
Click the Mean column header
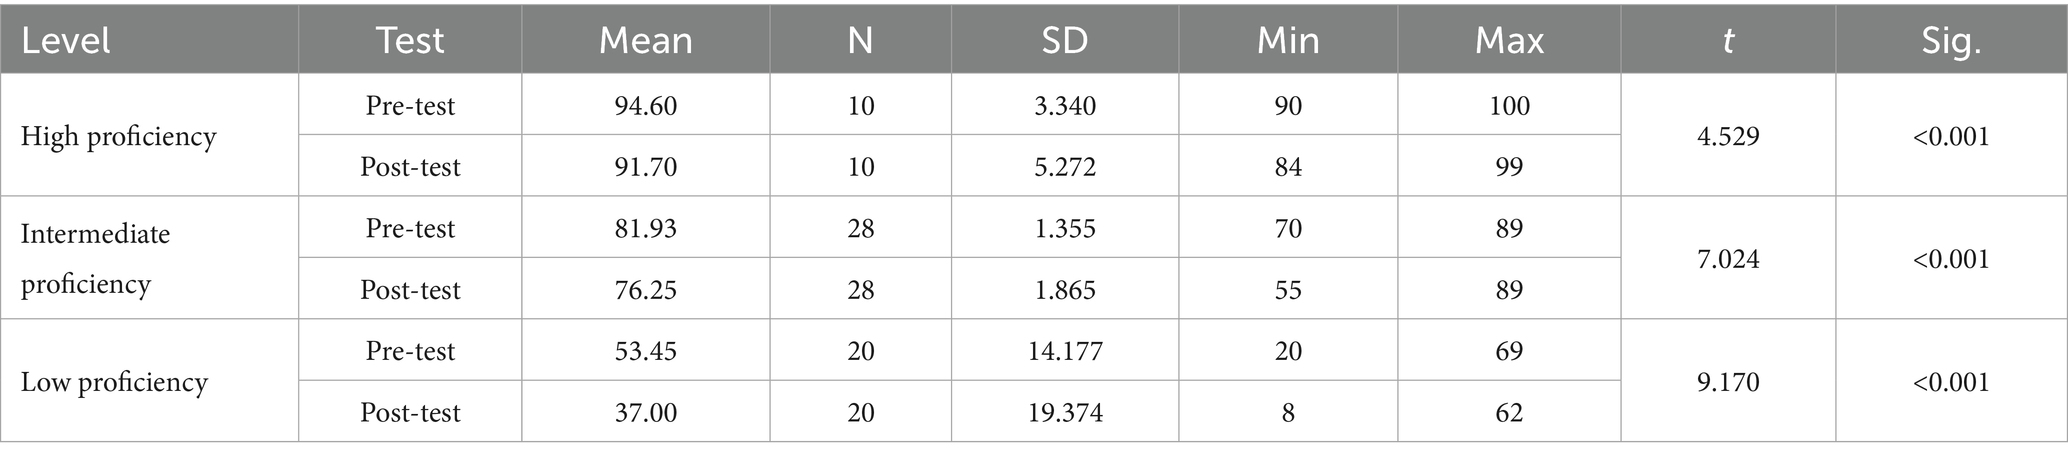click(x=645, y=40)
